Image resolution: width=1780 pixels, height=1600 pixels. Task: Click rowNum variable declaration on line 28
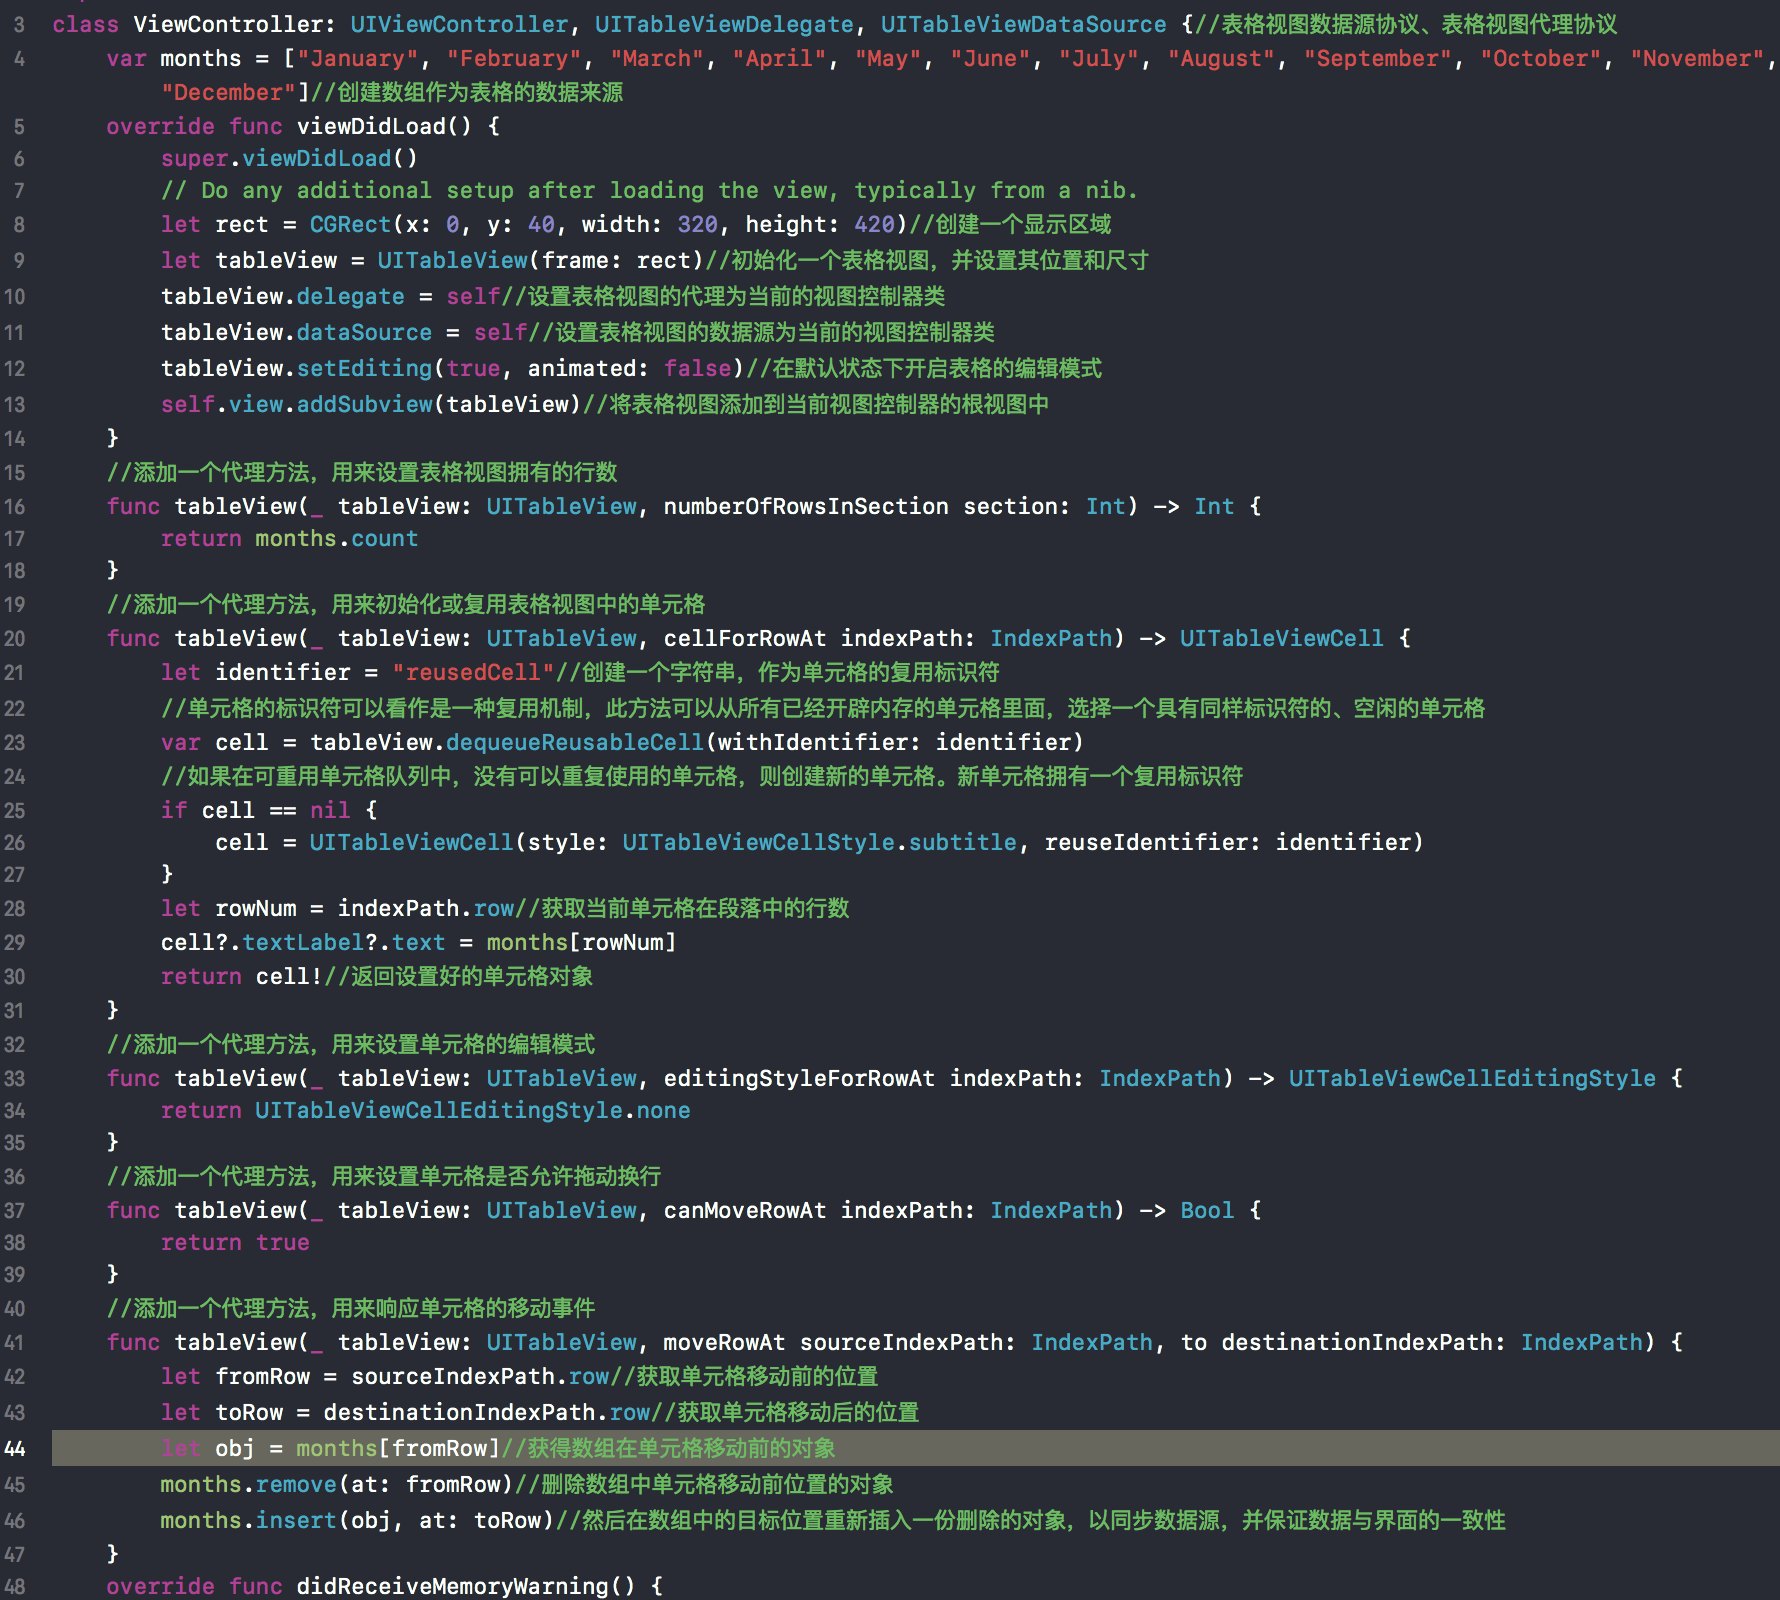click(255, 908)
